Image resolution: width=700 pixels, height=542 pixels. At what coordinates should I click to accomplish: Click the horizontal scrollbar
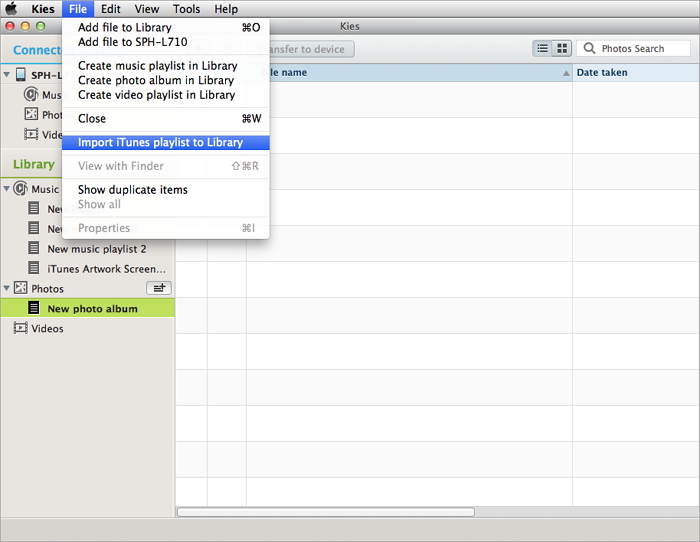325,512
